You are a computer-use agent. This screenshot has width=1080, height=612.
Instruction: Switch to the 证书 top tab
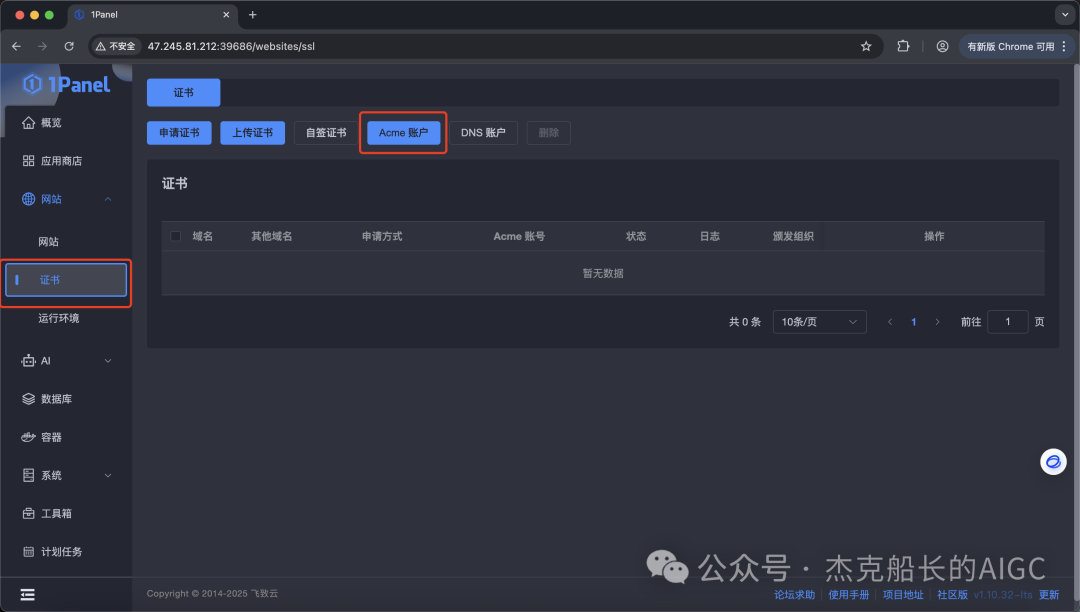183,92
